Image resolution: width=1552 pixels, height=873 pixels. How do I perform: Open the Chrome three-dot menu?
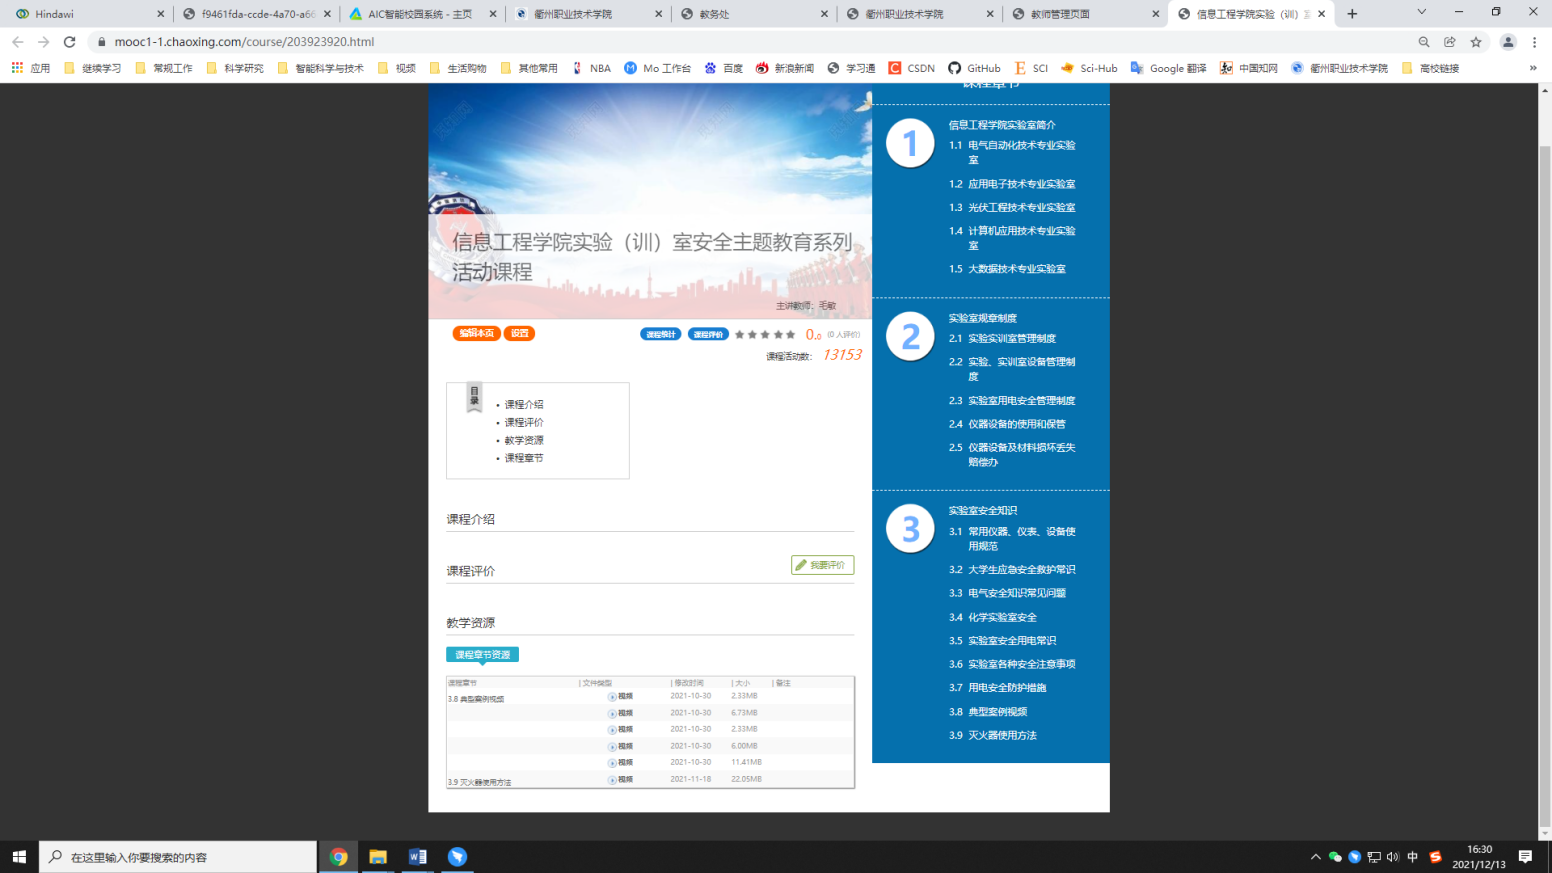click(1534, 42)
